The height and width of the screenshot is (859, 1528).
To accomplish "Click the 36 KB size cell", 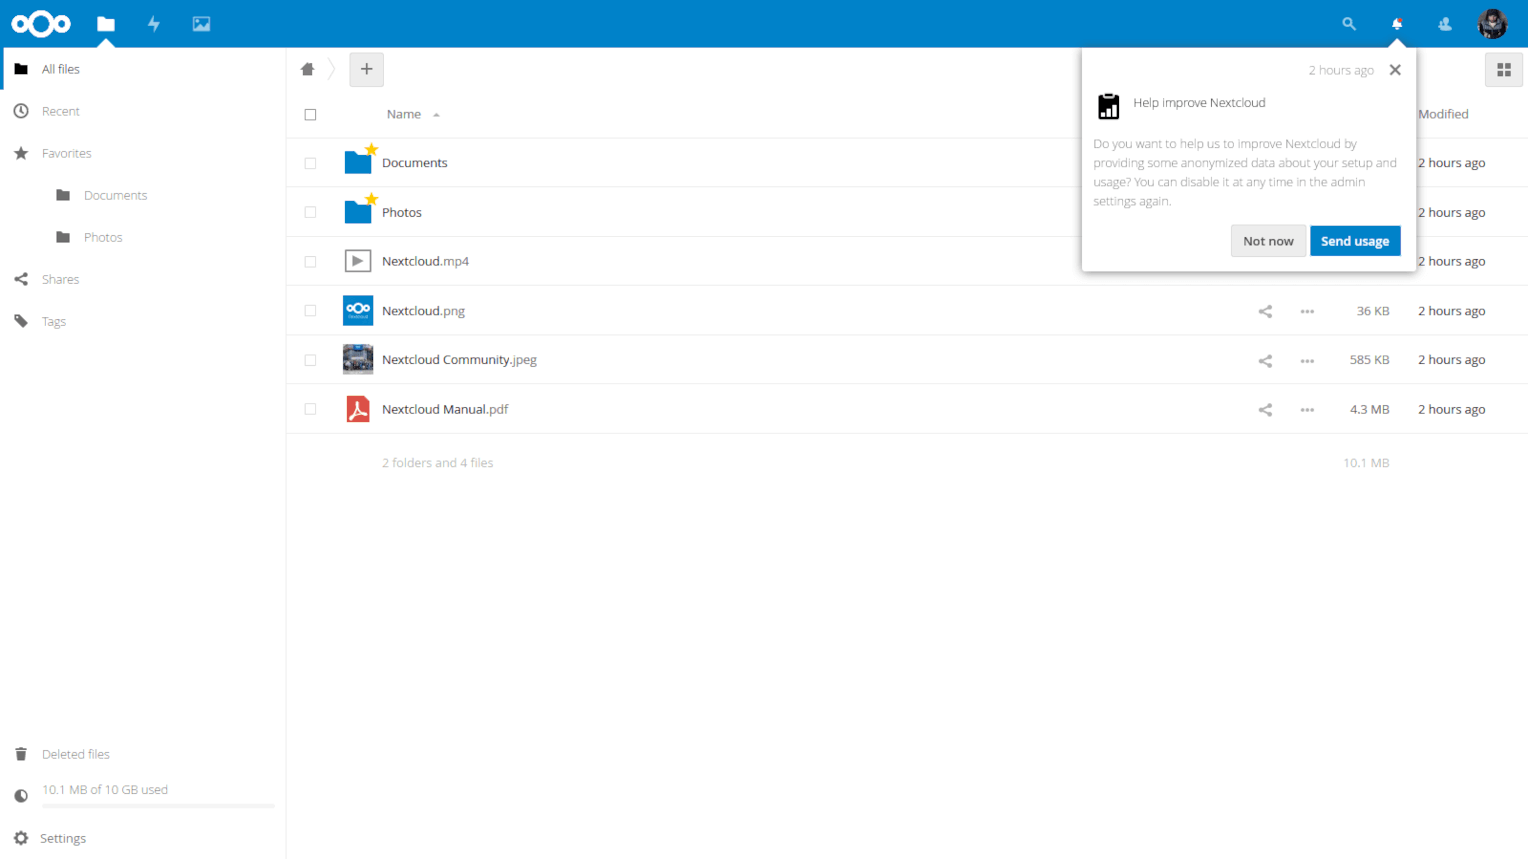I will click(x=1373, y=311).
